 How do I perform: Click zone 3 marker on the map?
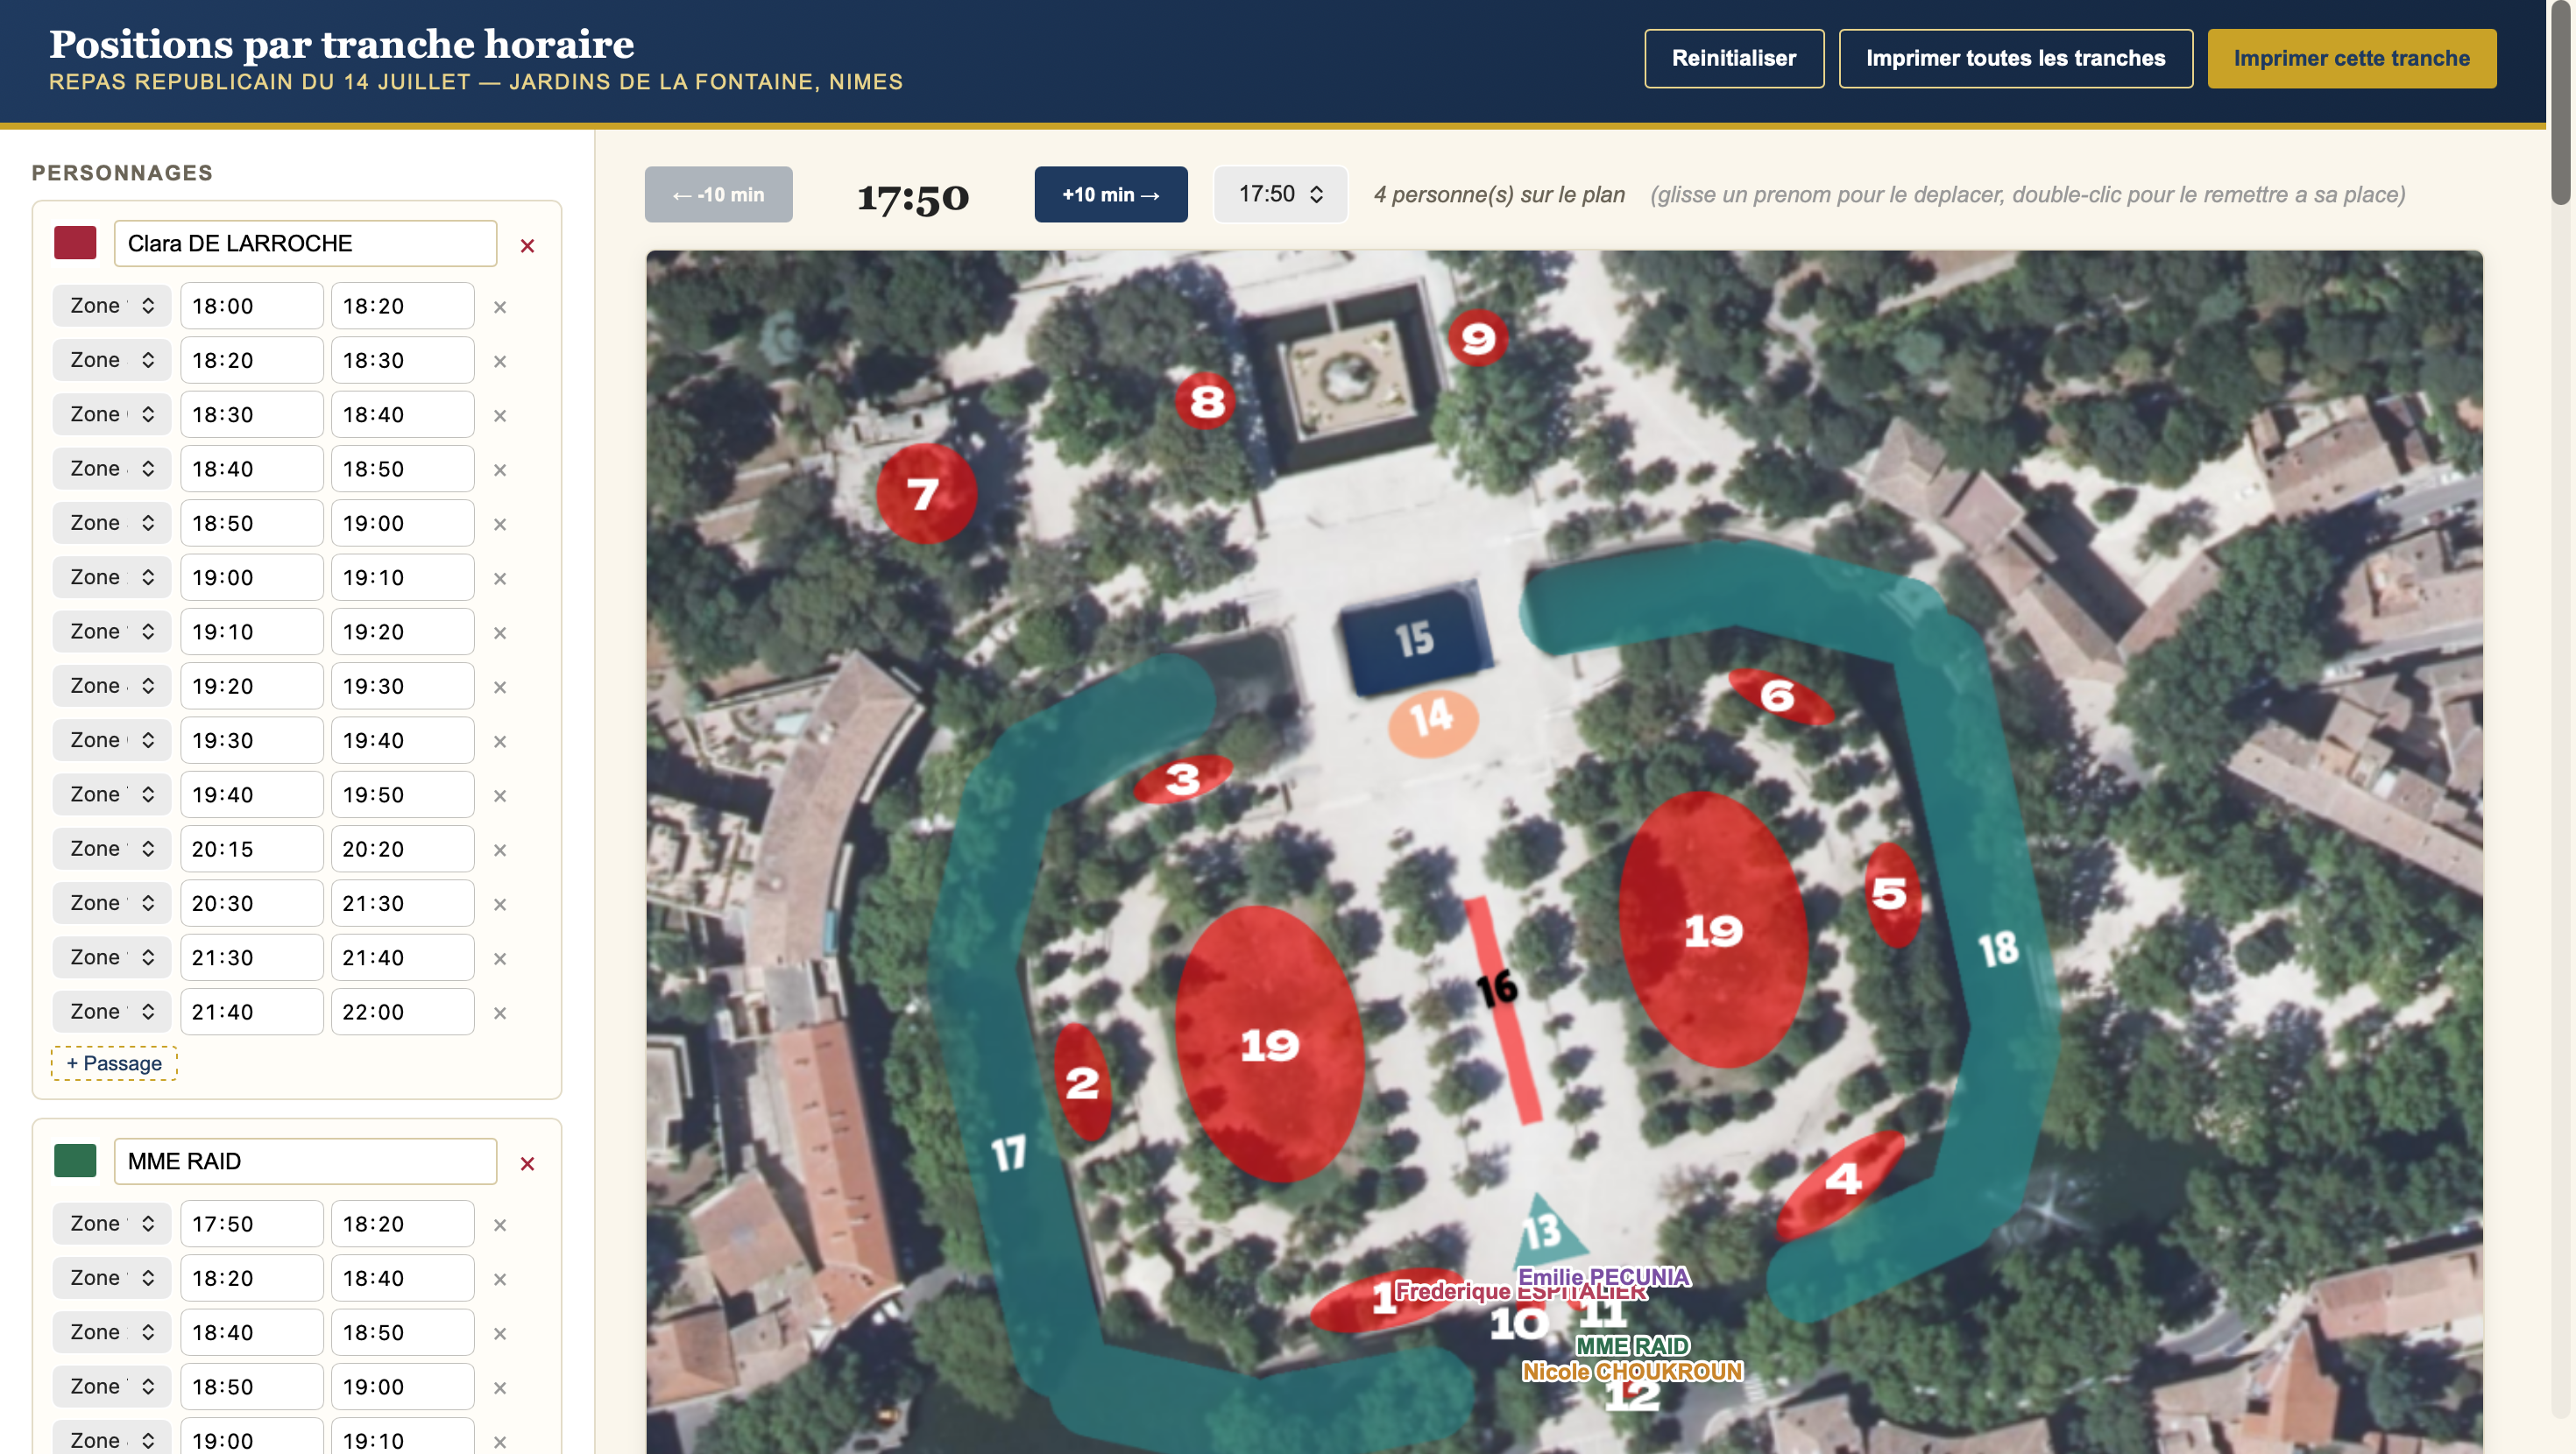[x=1182, y=779]
